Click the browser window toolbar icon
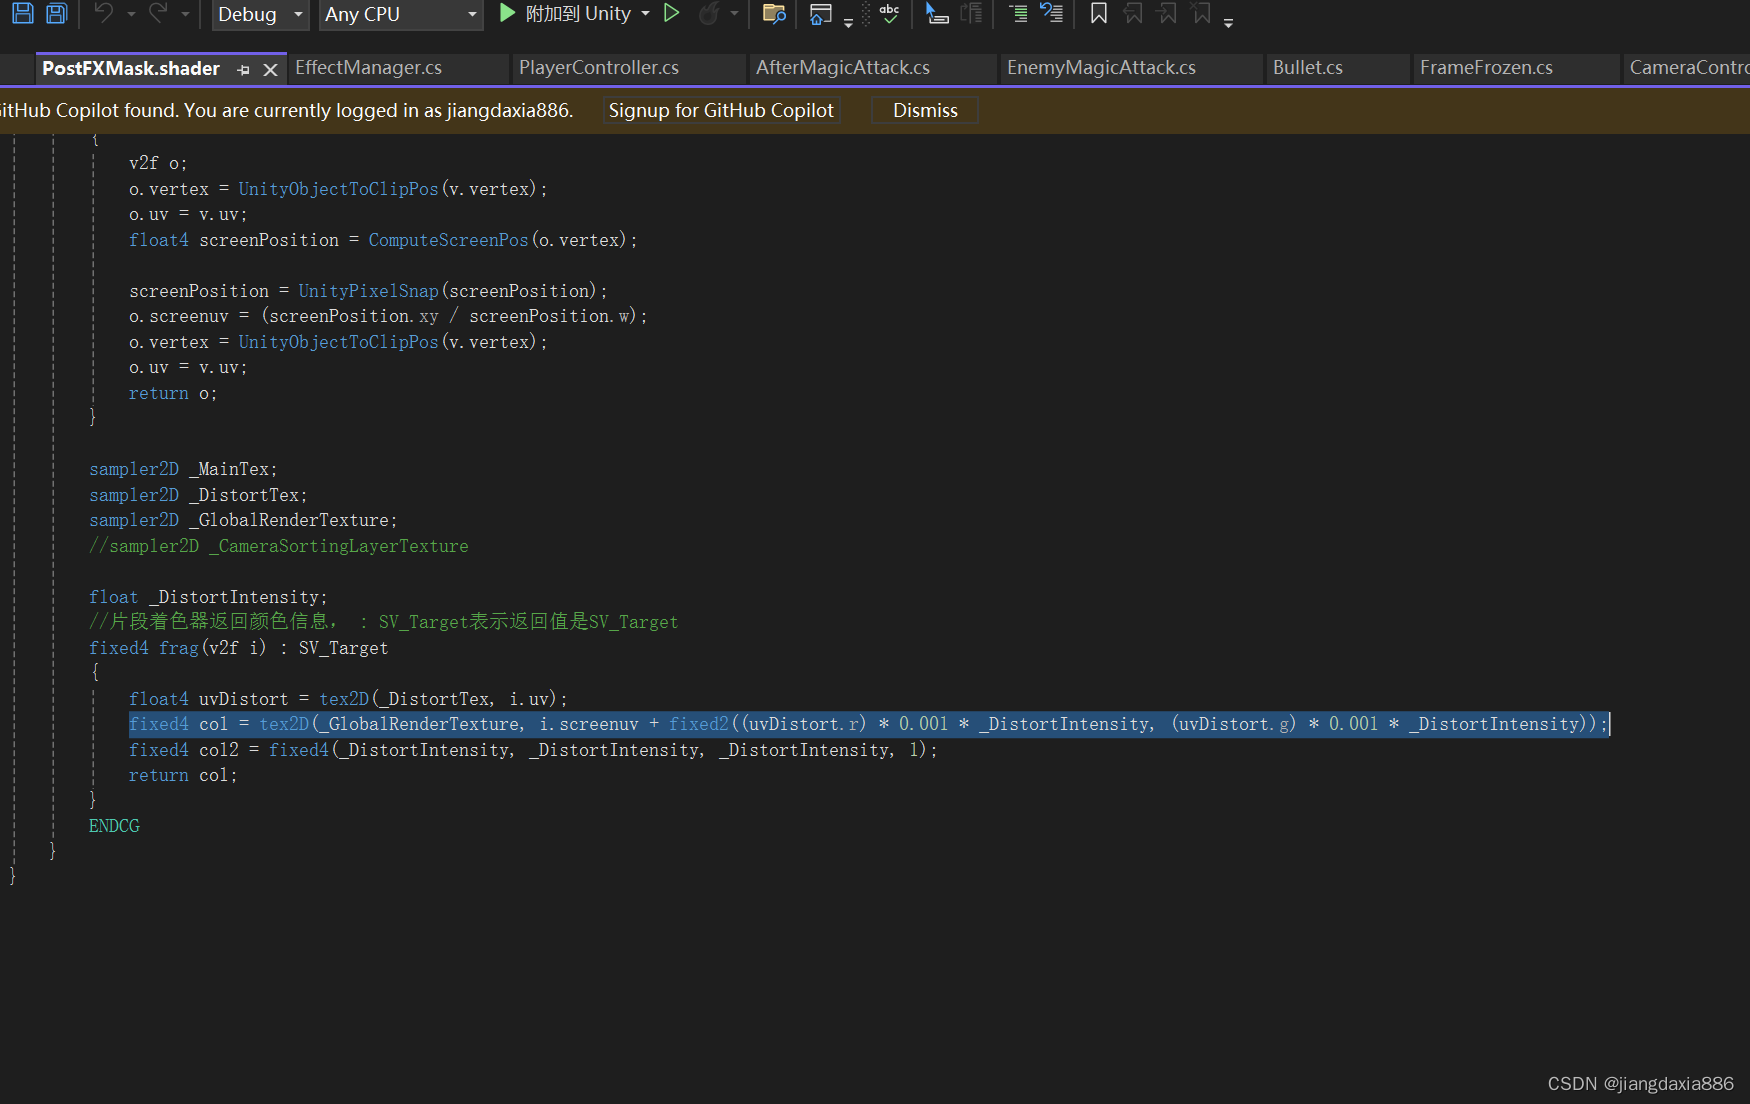This screenshot has height=1104, width=1750. click(x=820, y=13)
